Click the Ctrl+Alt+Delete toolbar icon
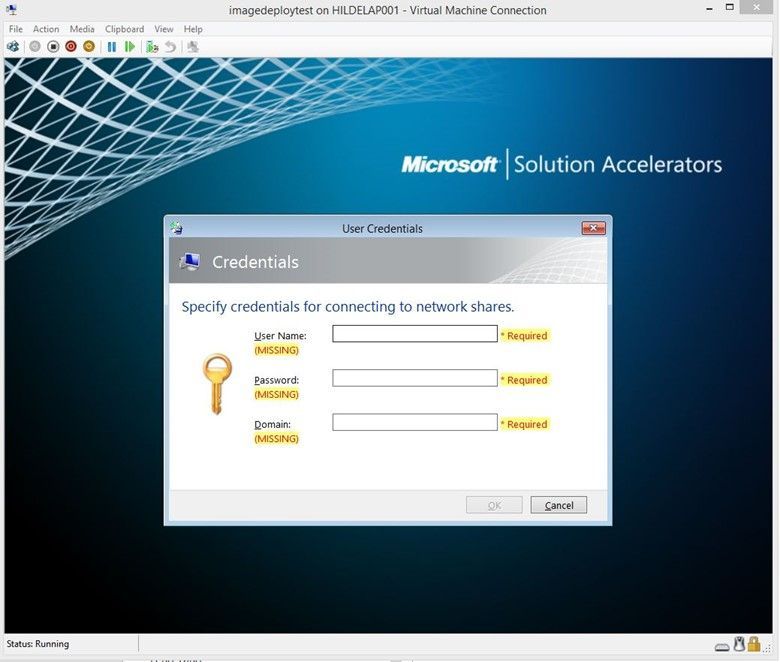Image resolution: width=780 pixels, height=662 pixels. click(x=13, y=47)
